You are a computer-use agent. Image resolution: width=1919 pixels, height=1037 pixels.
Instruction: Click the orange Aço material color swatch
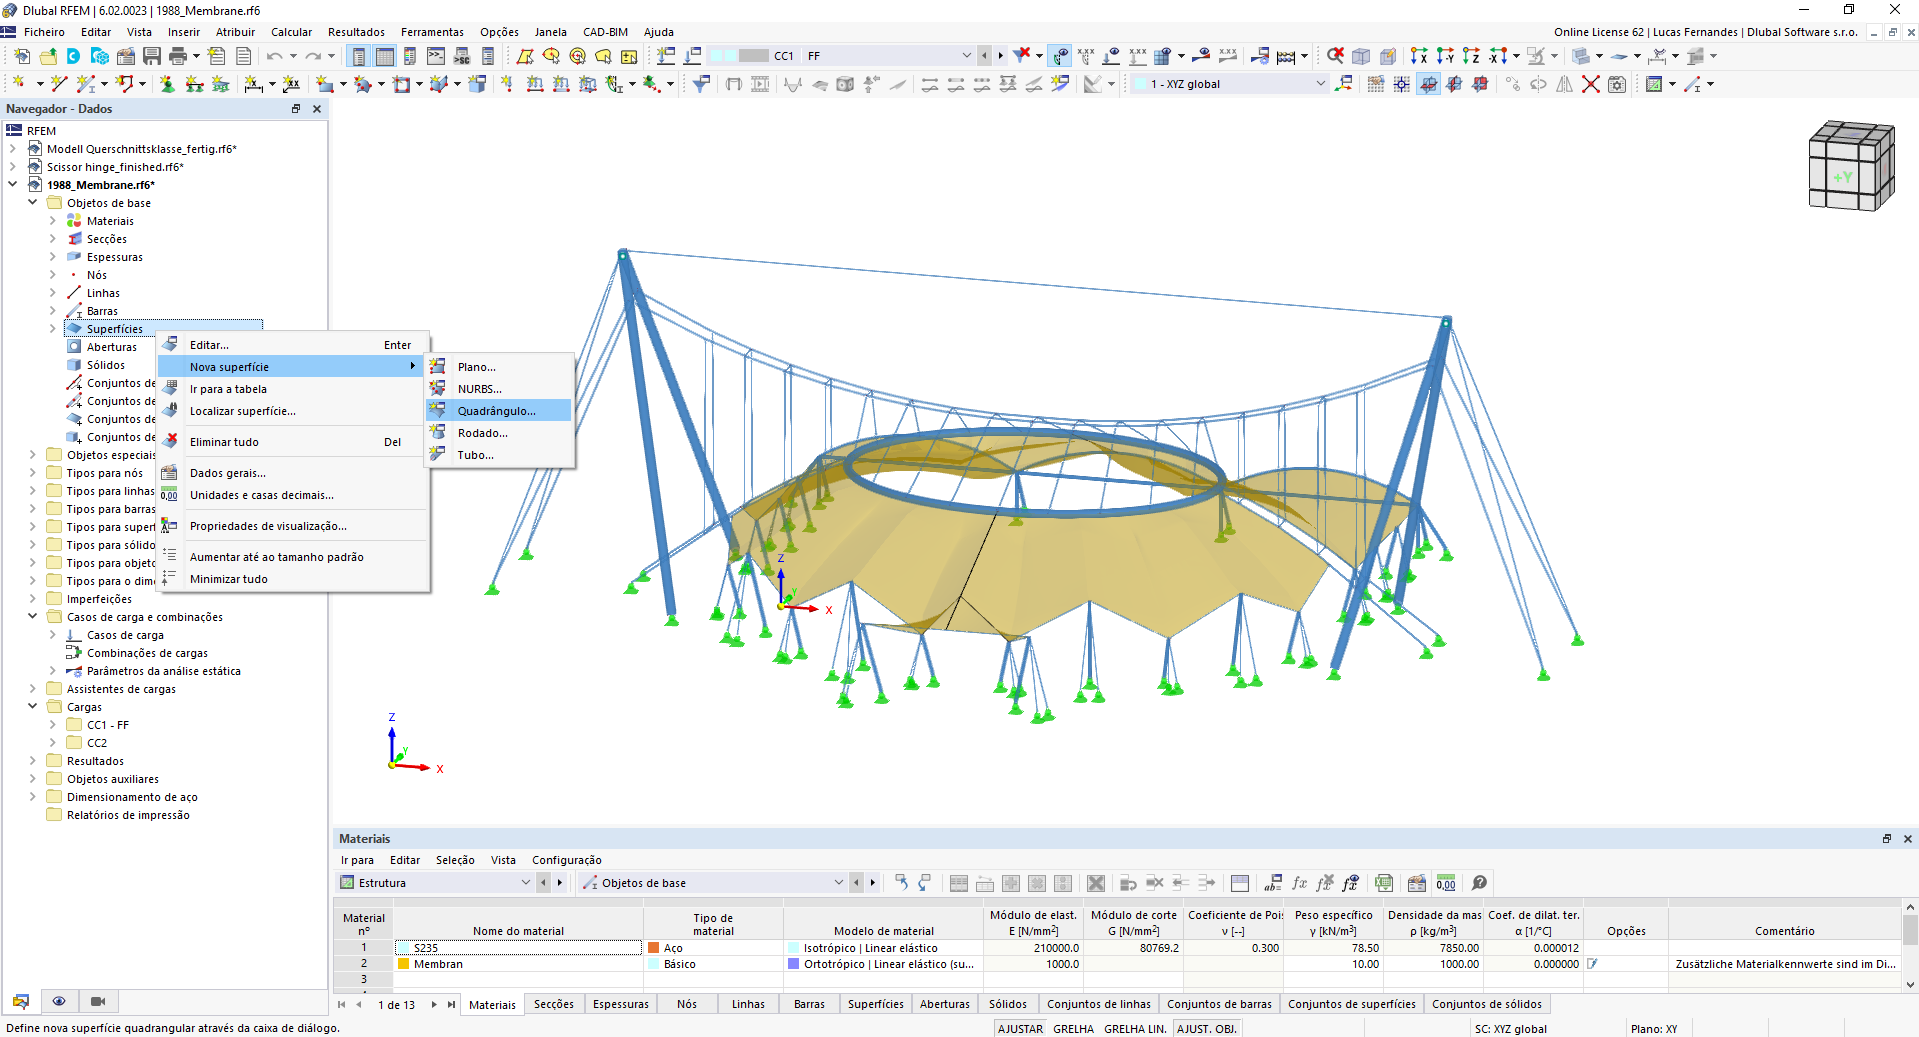[x=653, y=948]
